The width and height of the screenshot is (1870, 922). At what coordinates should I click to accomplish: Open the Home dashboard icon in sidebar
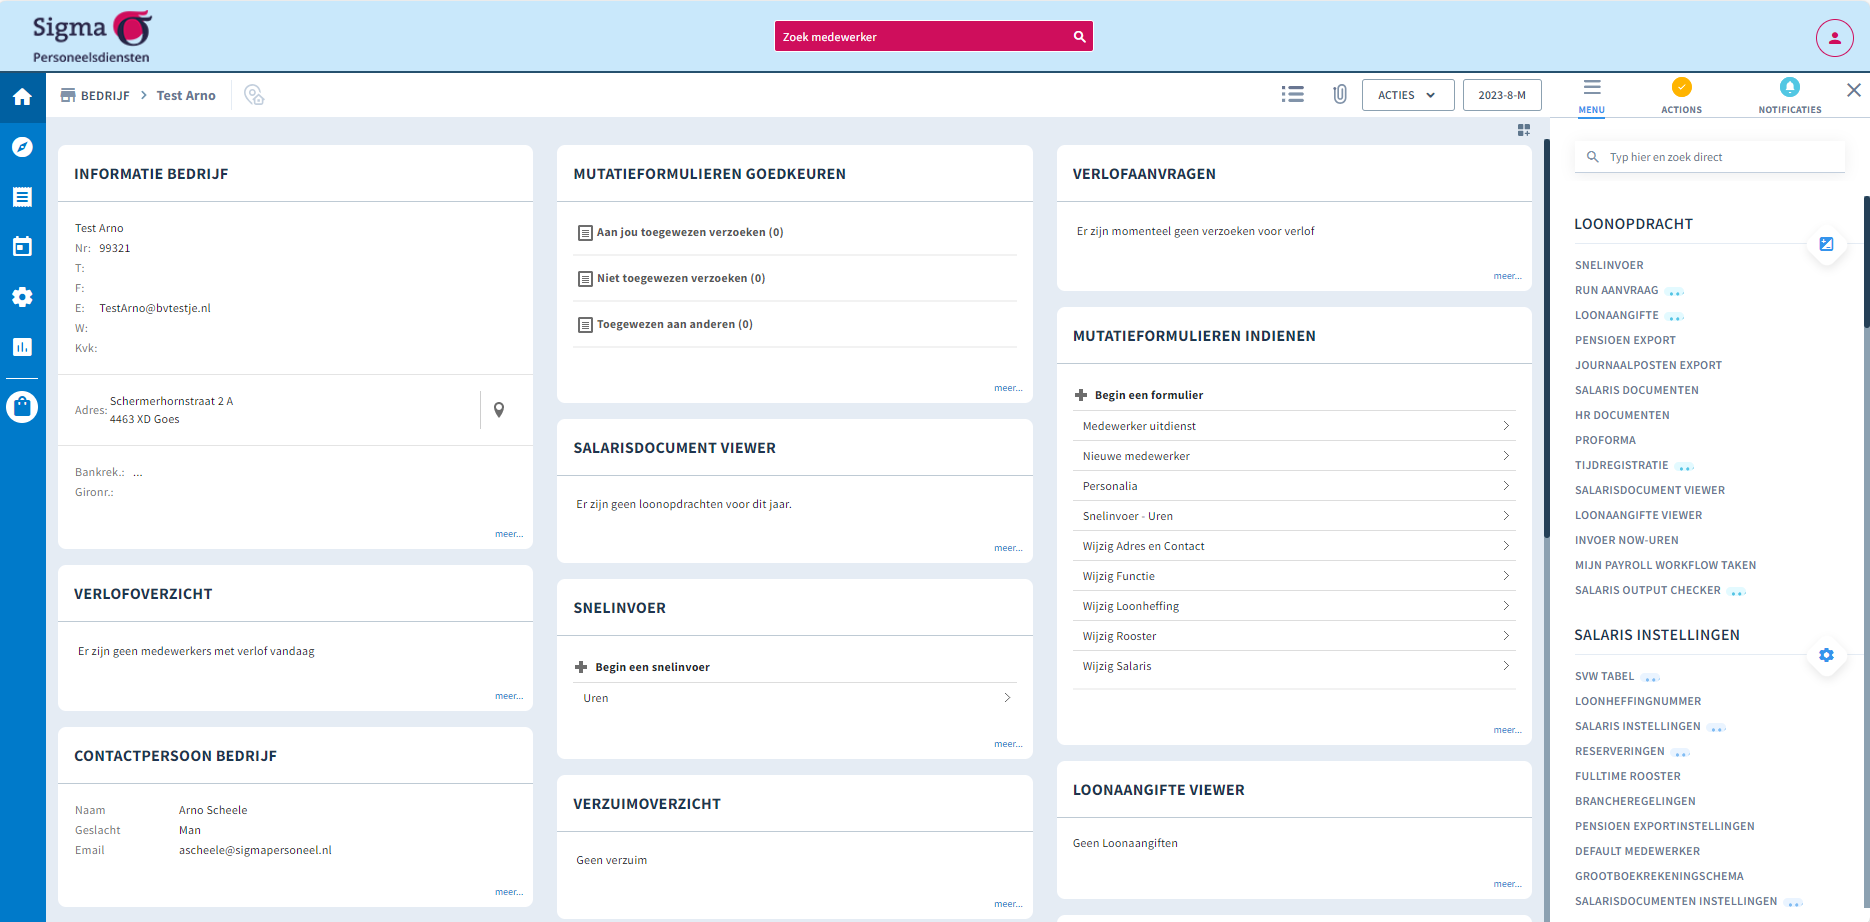pos(22,96)
